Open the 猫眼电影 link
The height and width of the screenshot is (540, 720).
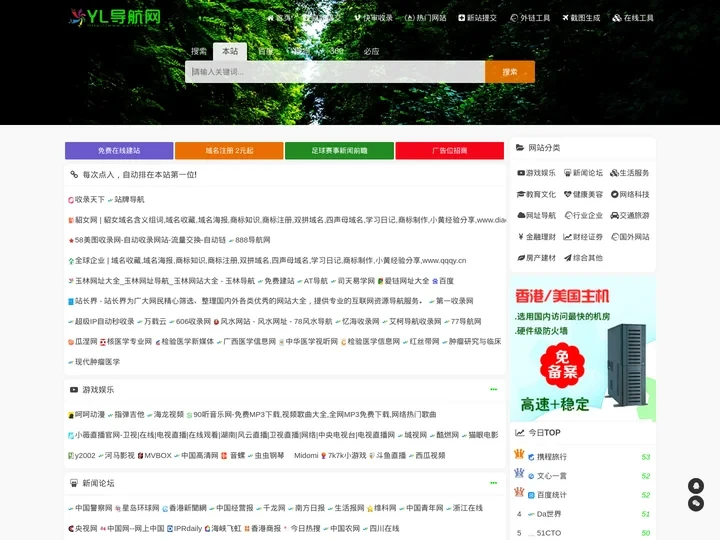[483, 435]
